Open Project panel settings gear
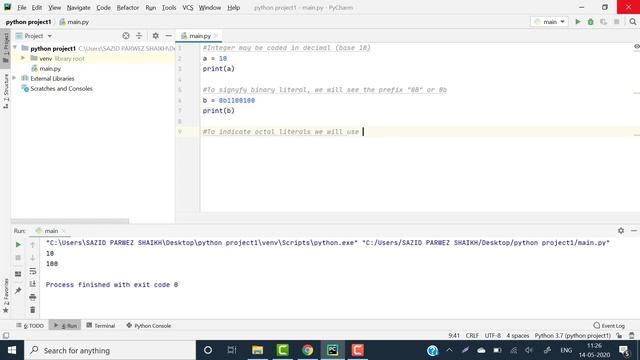Viewport: 640px width, 360px height. tap(156, 36)
